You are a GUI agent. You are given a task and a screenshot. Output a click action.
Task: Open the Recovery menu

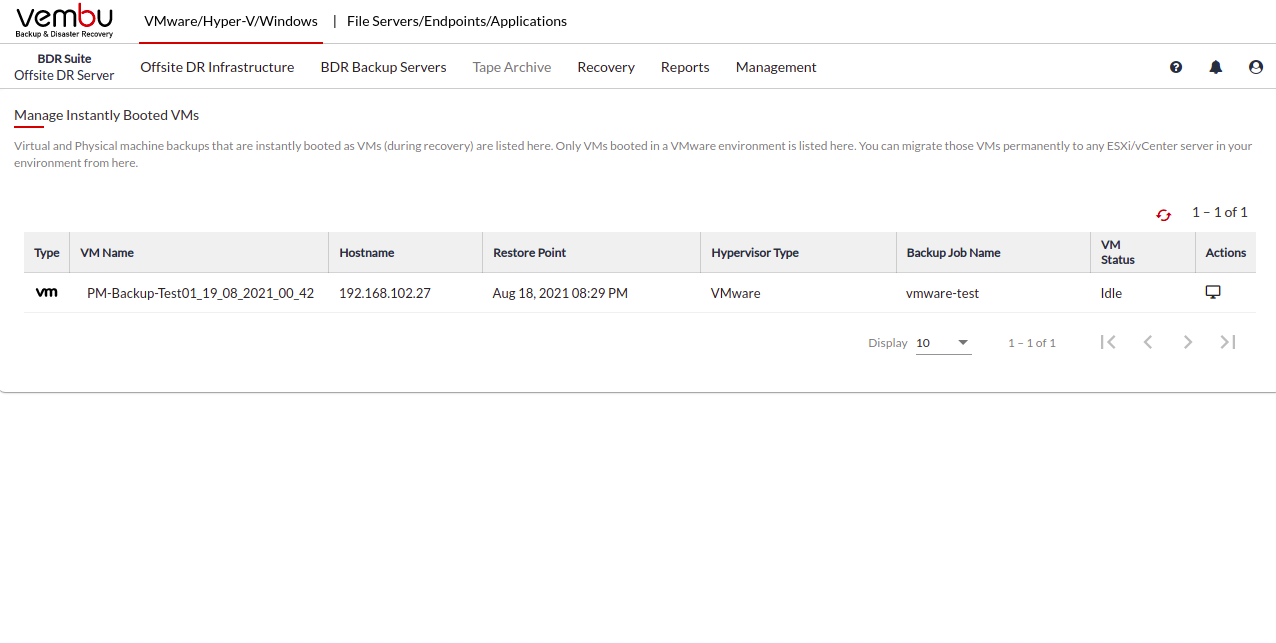pos(606,67)
